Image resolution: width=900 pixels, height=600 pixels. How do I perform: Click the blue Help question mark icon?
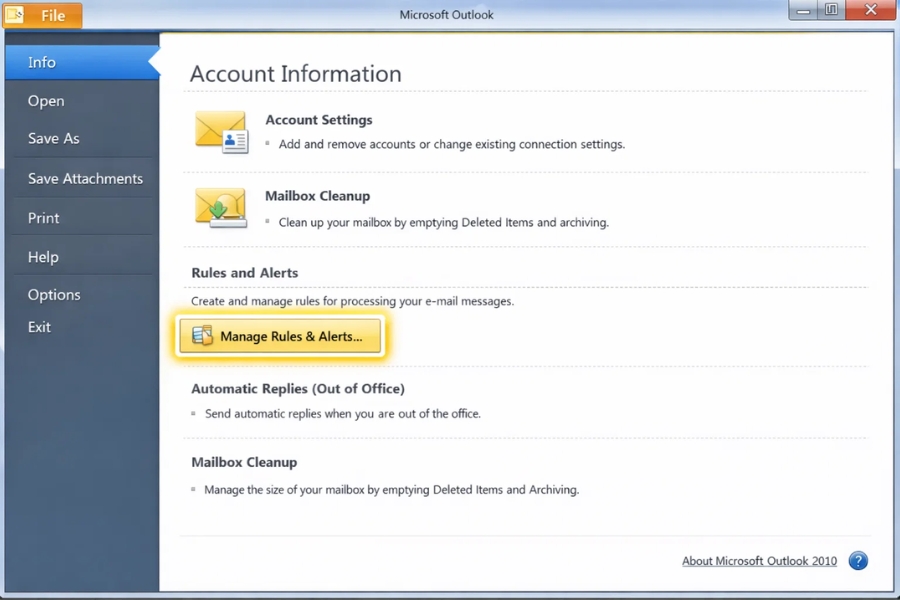click(x=858, y=561)
